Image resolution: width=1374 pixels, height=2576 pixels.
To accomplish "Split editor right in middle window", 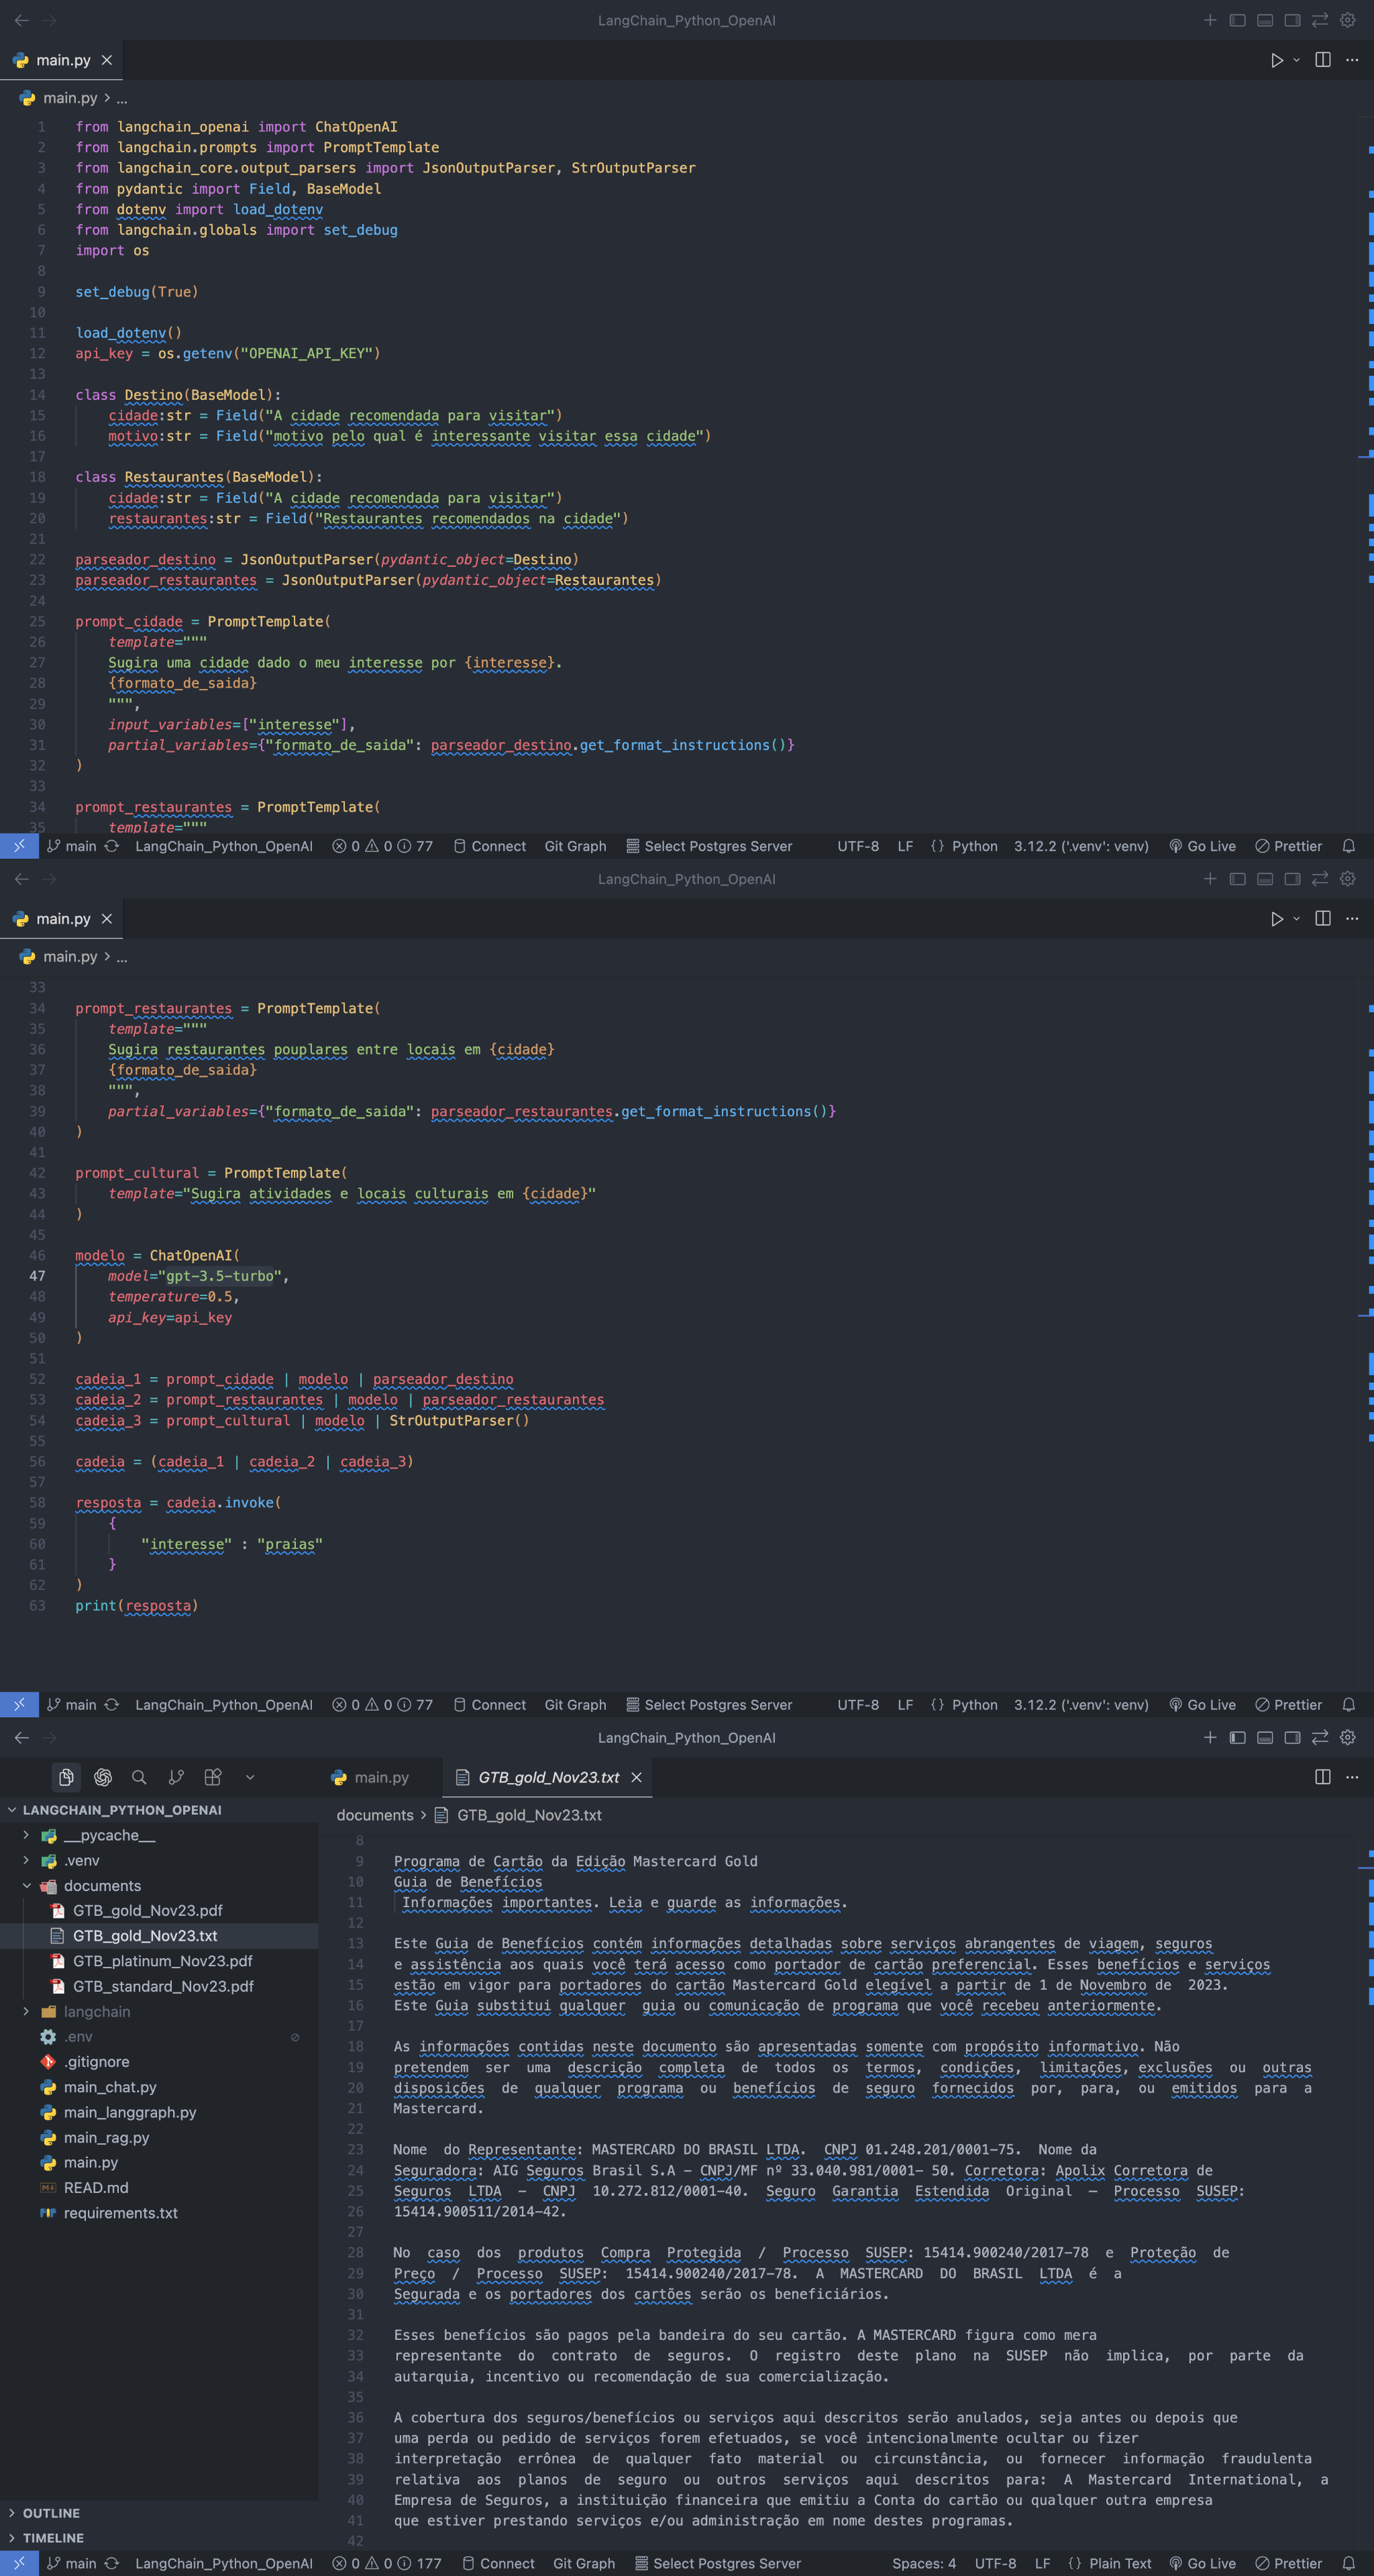I will point(1323,919).
